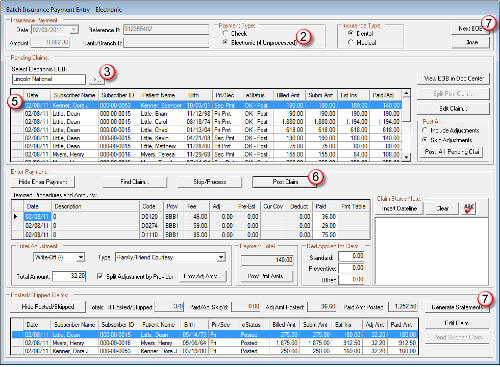The width and height of the screenshot is (500, 367).
Task: Click Code column header in procedures table
Action: [152, 207]
